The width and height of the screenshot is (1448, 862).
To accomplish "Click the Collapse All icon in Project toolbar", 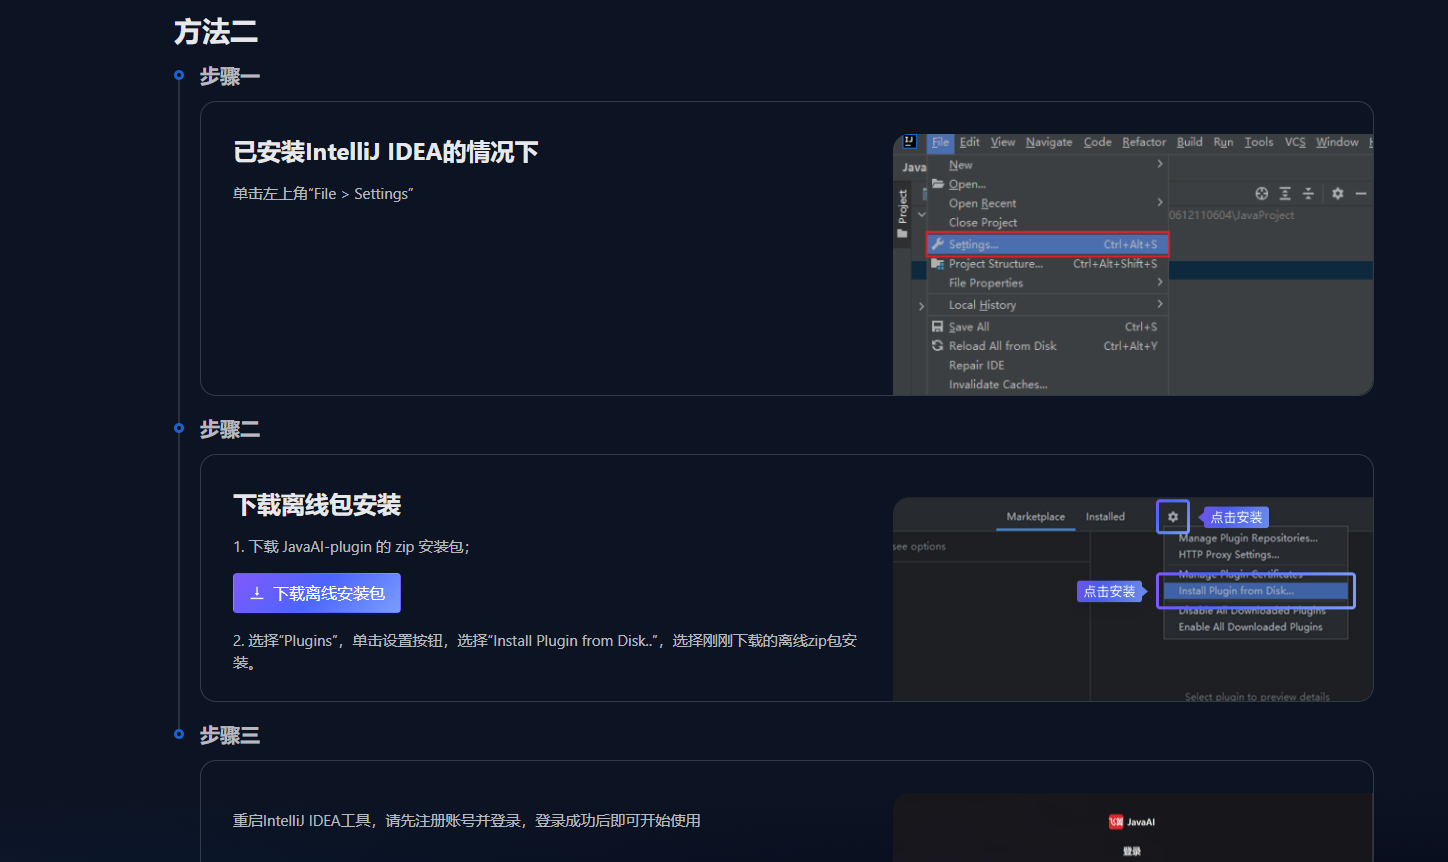I will [1308, 193].
